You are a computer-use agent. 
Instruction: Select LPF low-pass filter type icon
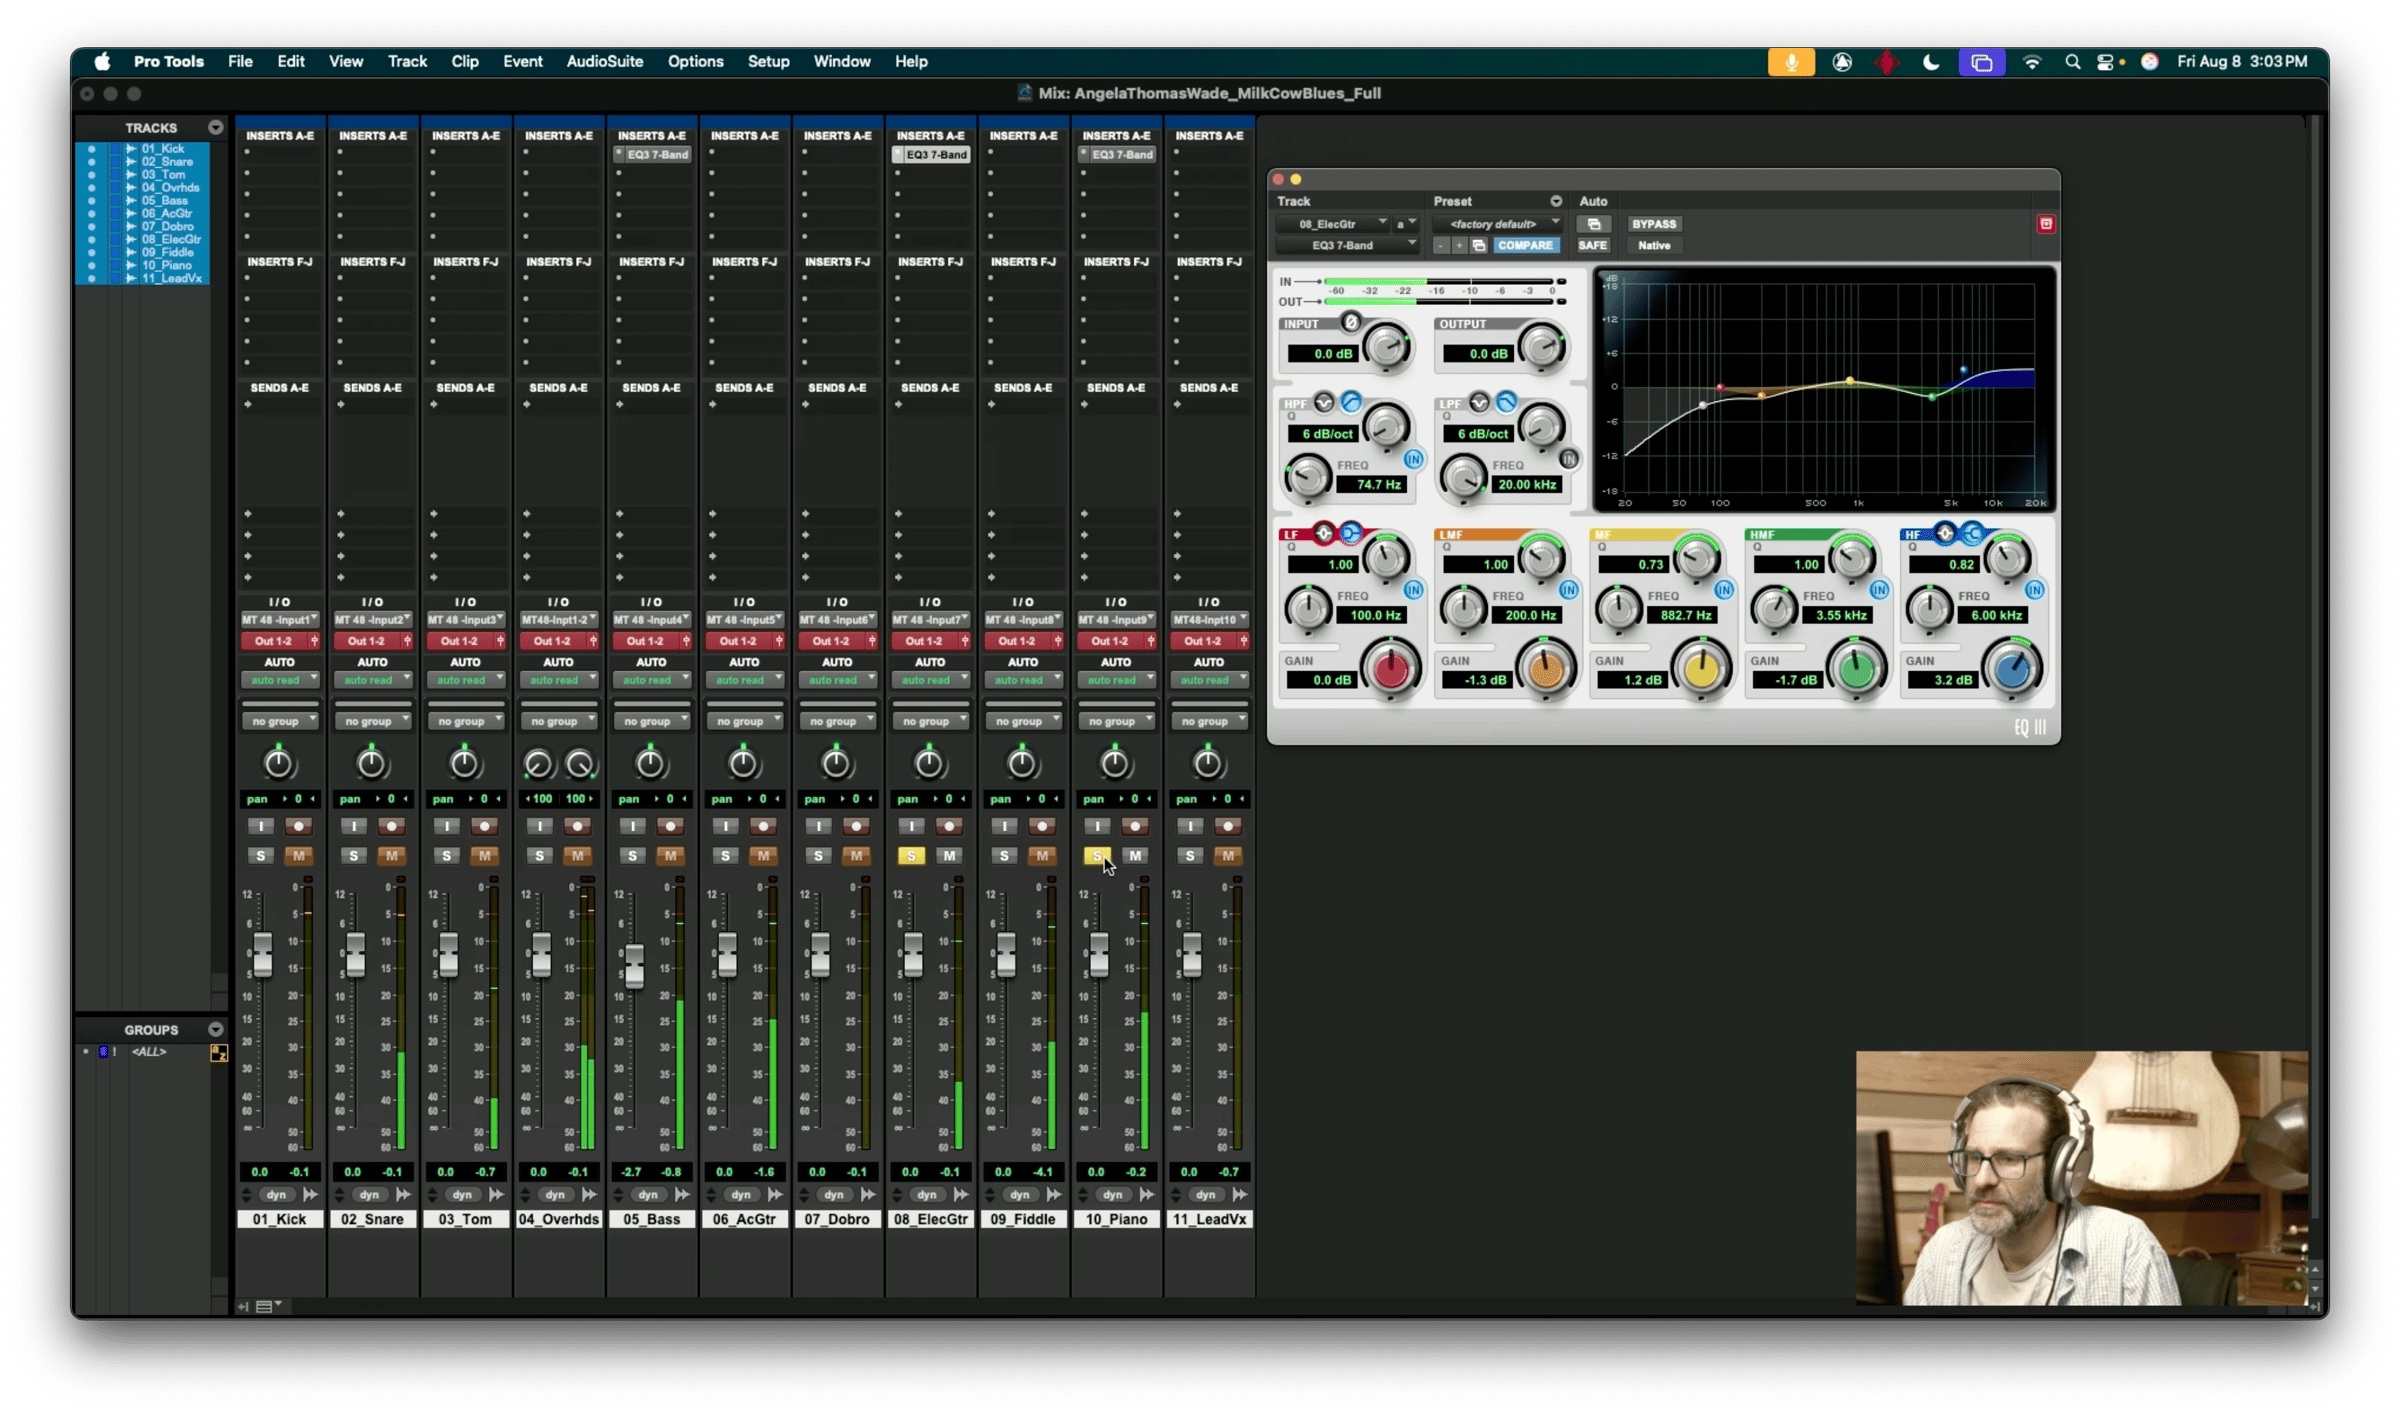pos(1506,402)
